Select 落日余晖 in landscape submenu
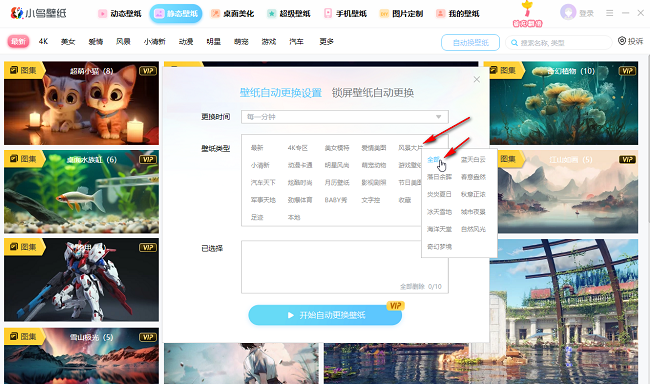Image resolution: width=650 pixels, height=384 pixels. [439, 177]
